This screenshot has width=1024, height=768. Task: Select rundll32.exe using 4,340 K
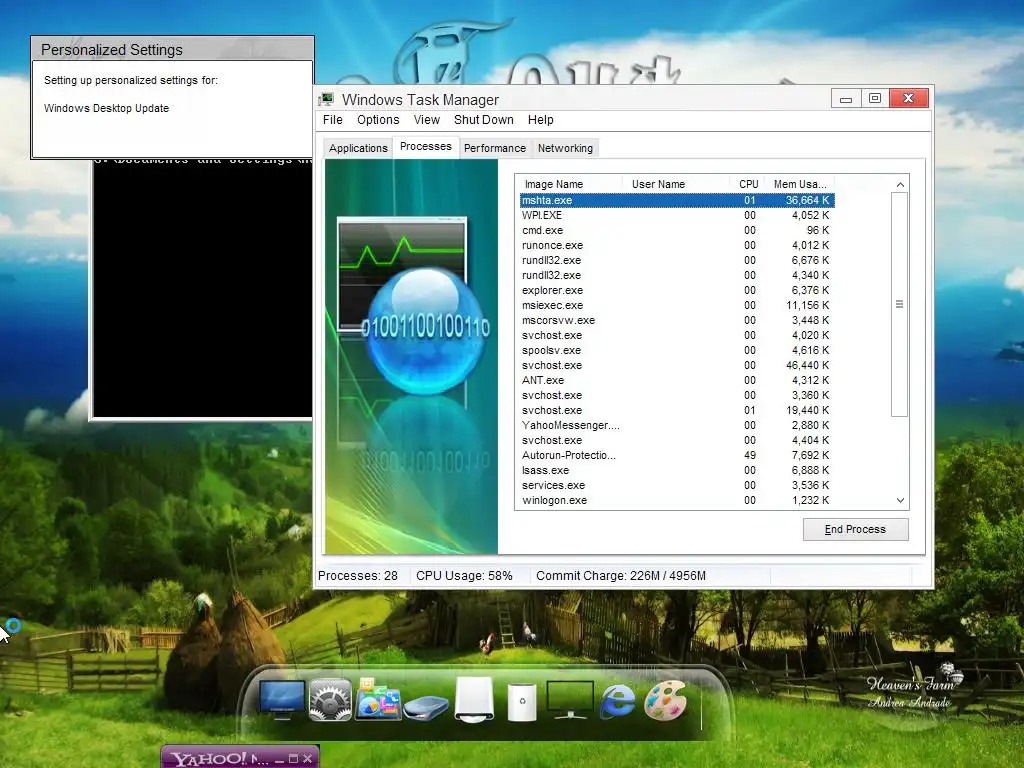coord(677,276)
